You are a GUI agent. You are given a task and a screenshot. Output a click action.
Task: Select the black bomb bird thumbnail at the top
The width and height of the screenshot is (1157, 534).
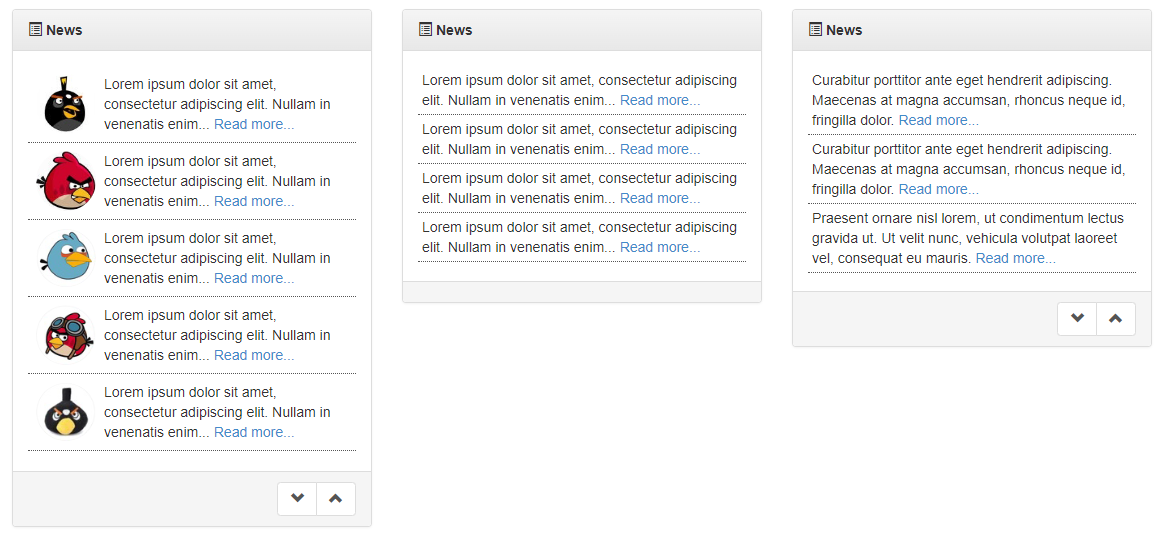click(65, 104)
